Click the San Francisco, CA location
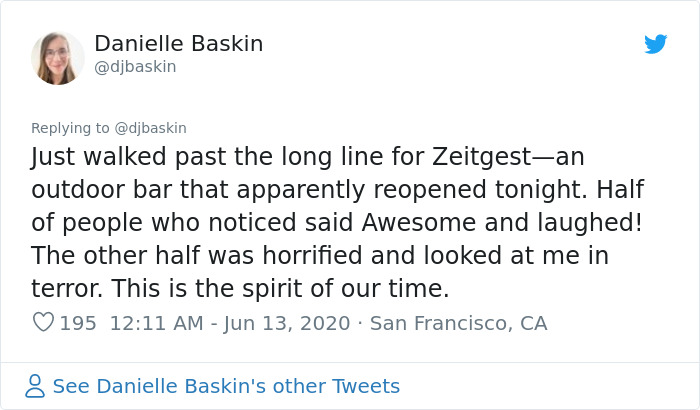Screen dimensions: 700x410 (458, 323)
